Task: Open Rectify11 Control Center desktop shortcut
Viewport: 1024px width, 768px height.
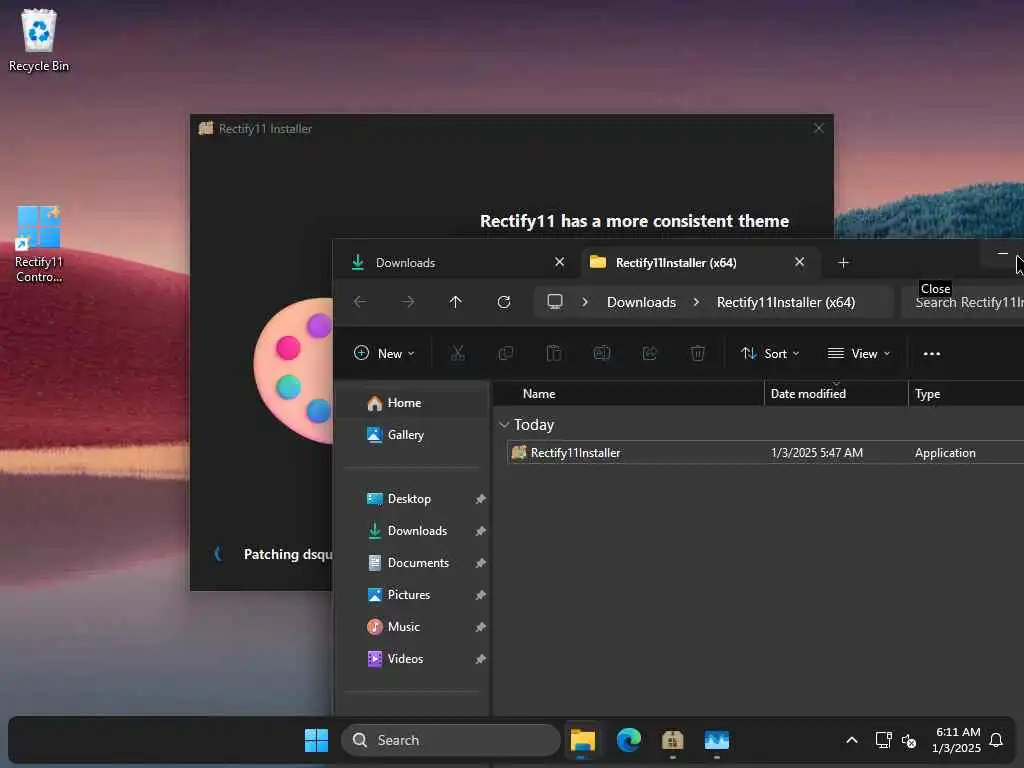Action: (39, 244)
